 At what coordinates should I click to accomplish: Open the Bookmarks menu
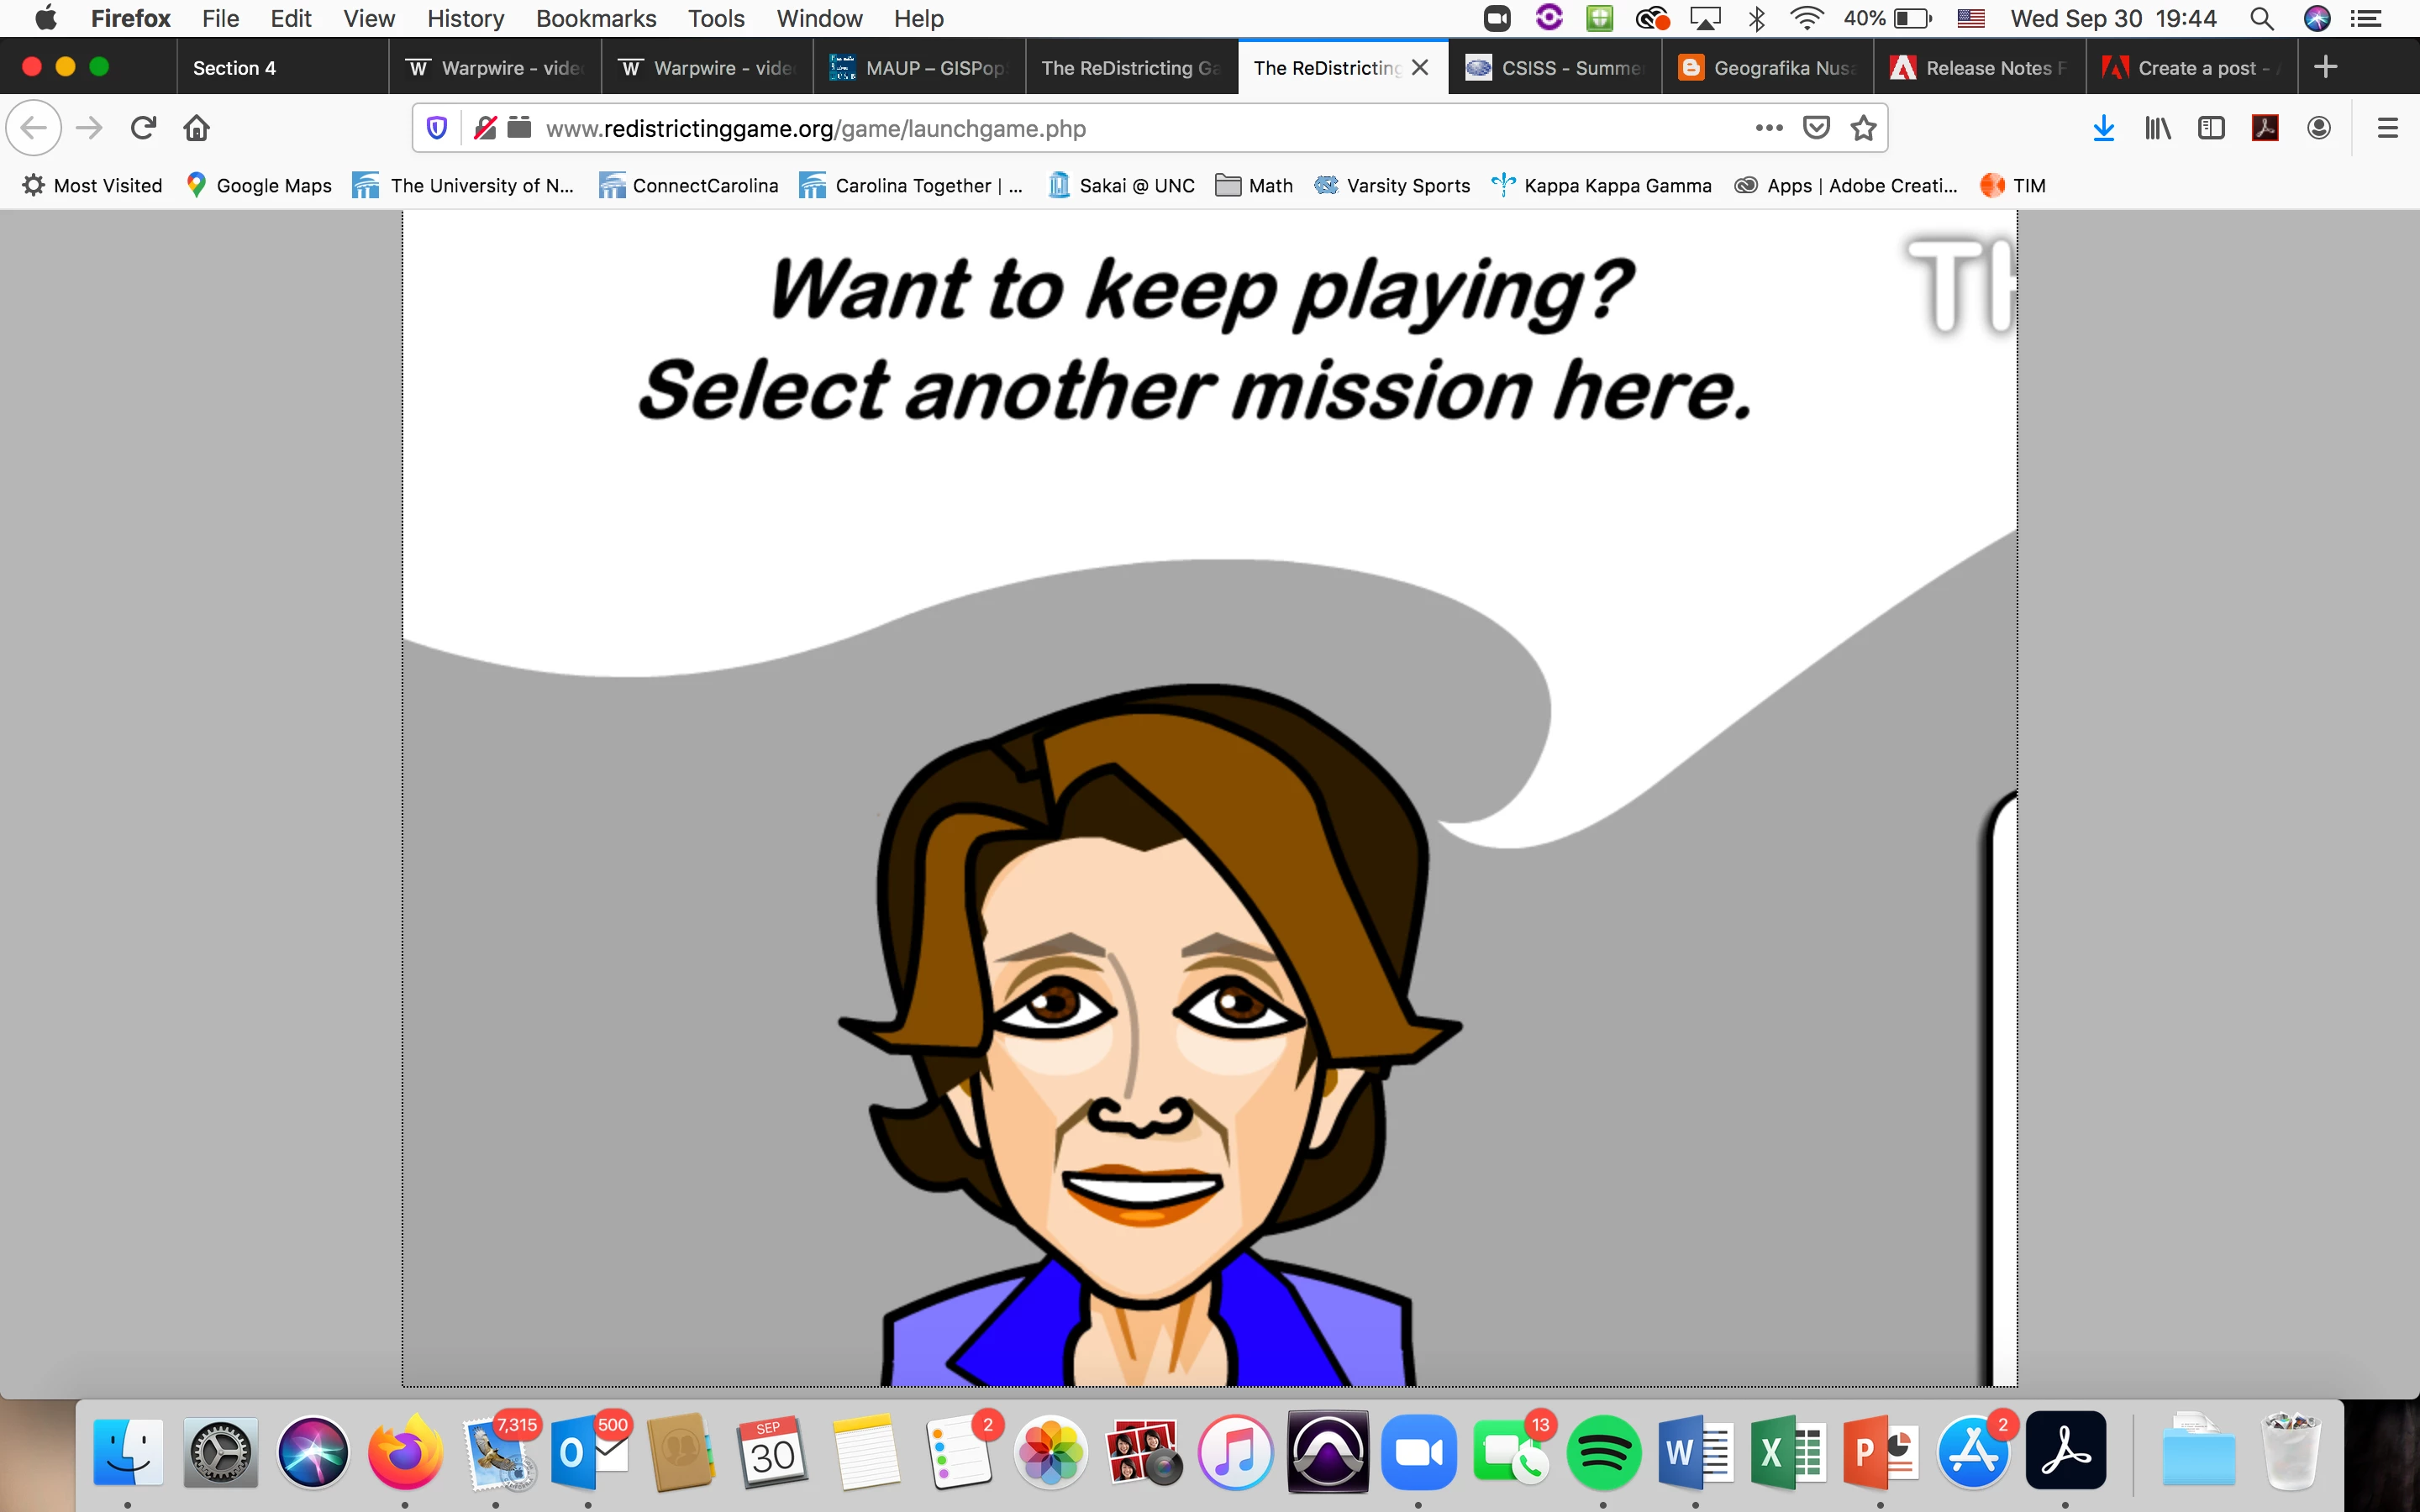(x=595, y=18)
